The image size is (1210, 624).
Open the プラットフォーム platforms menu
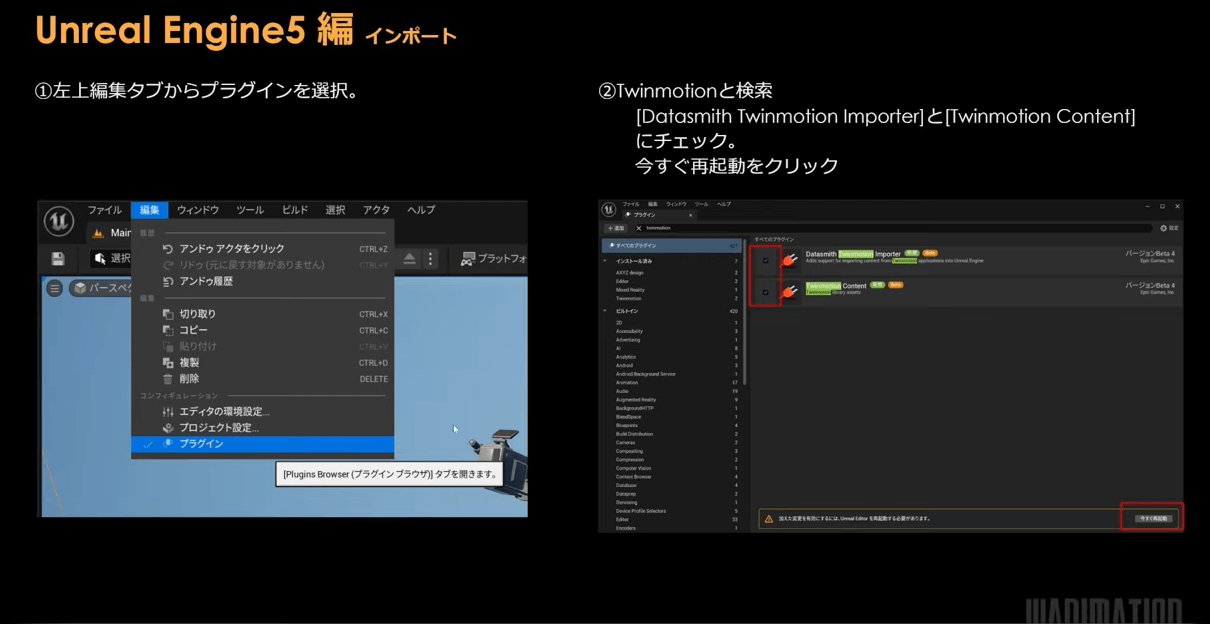493,259
